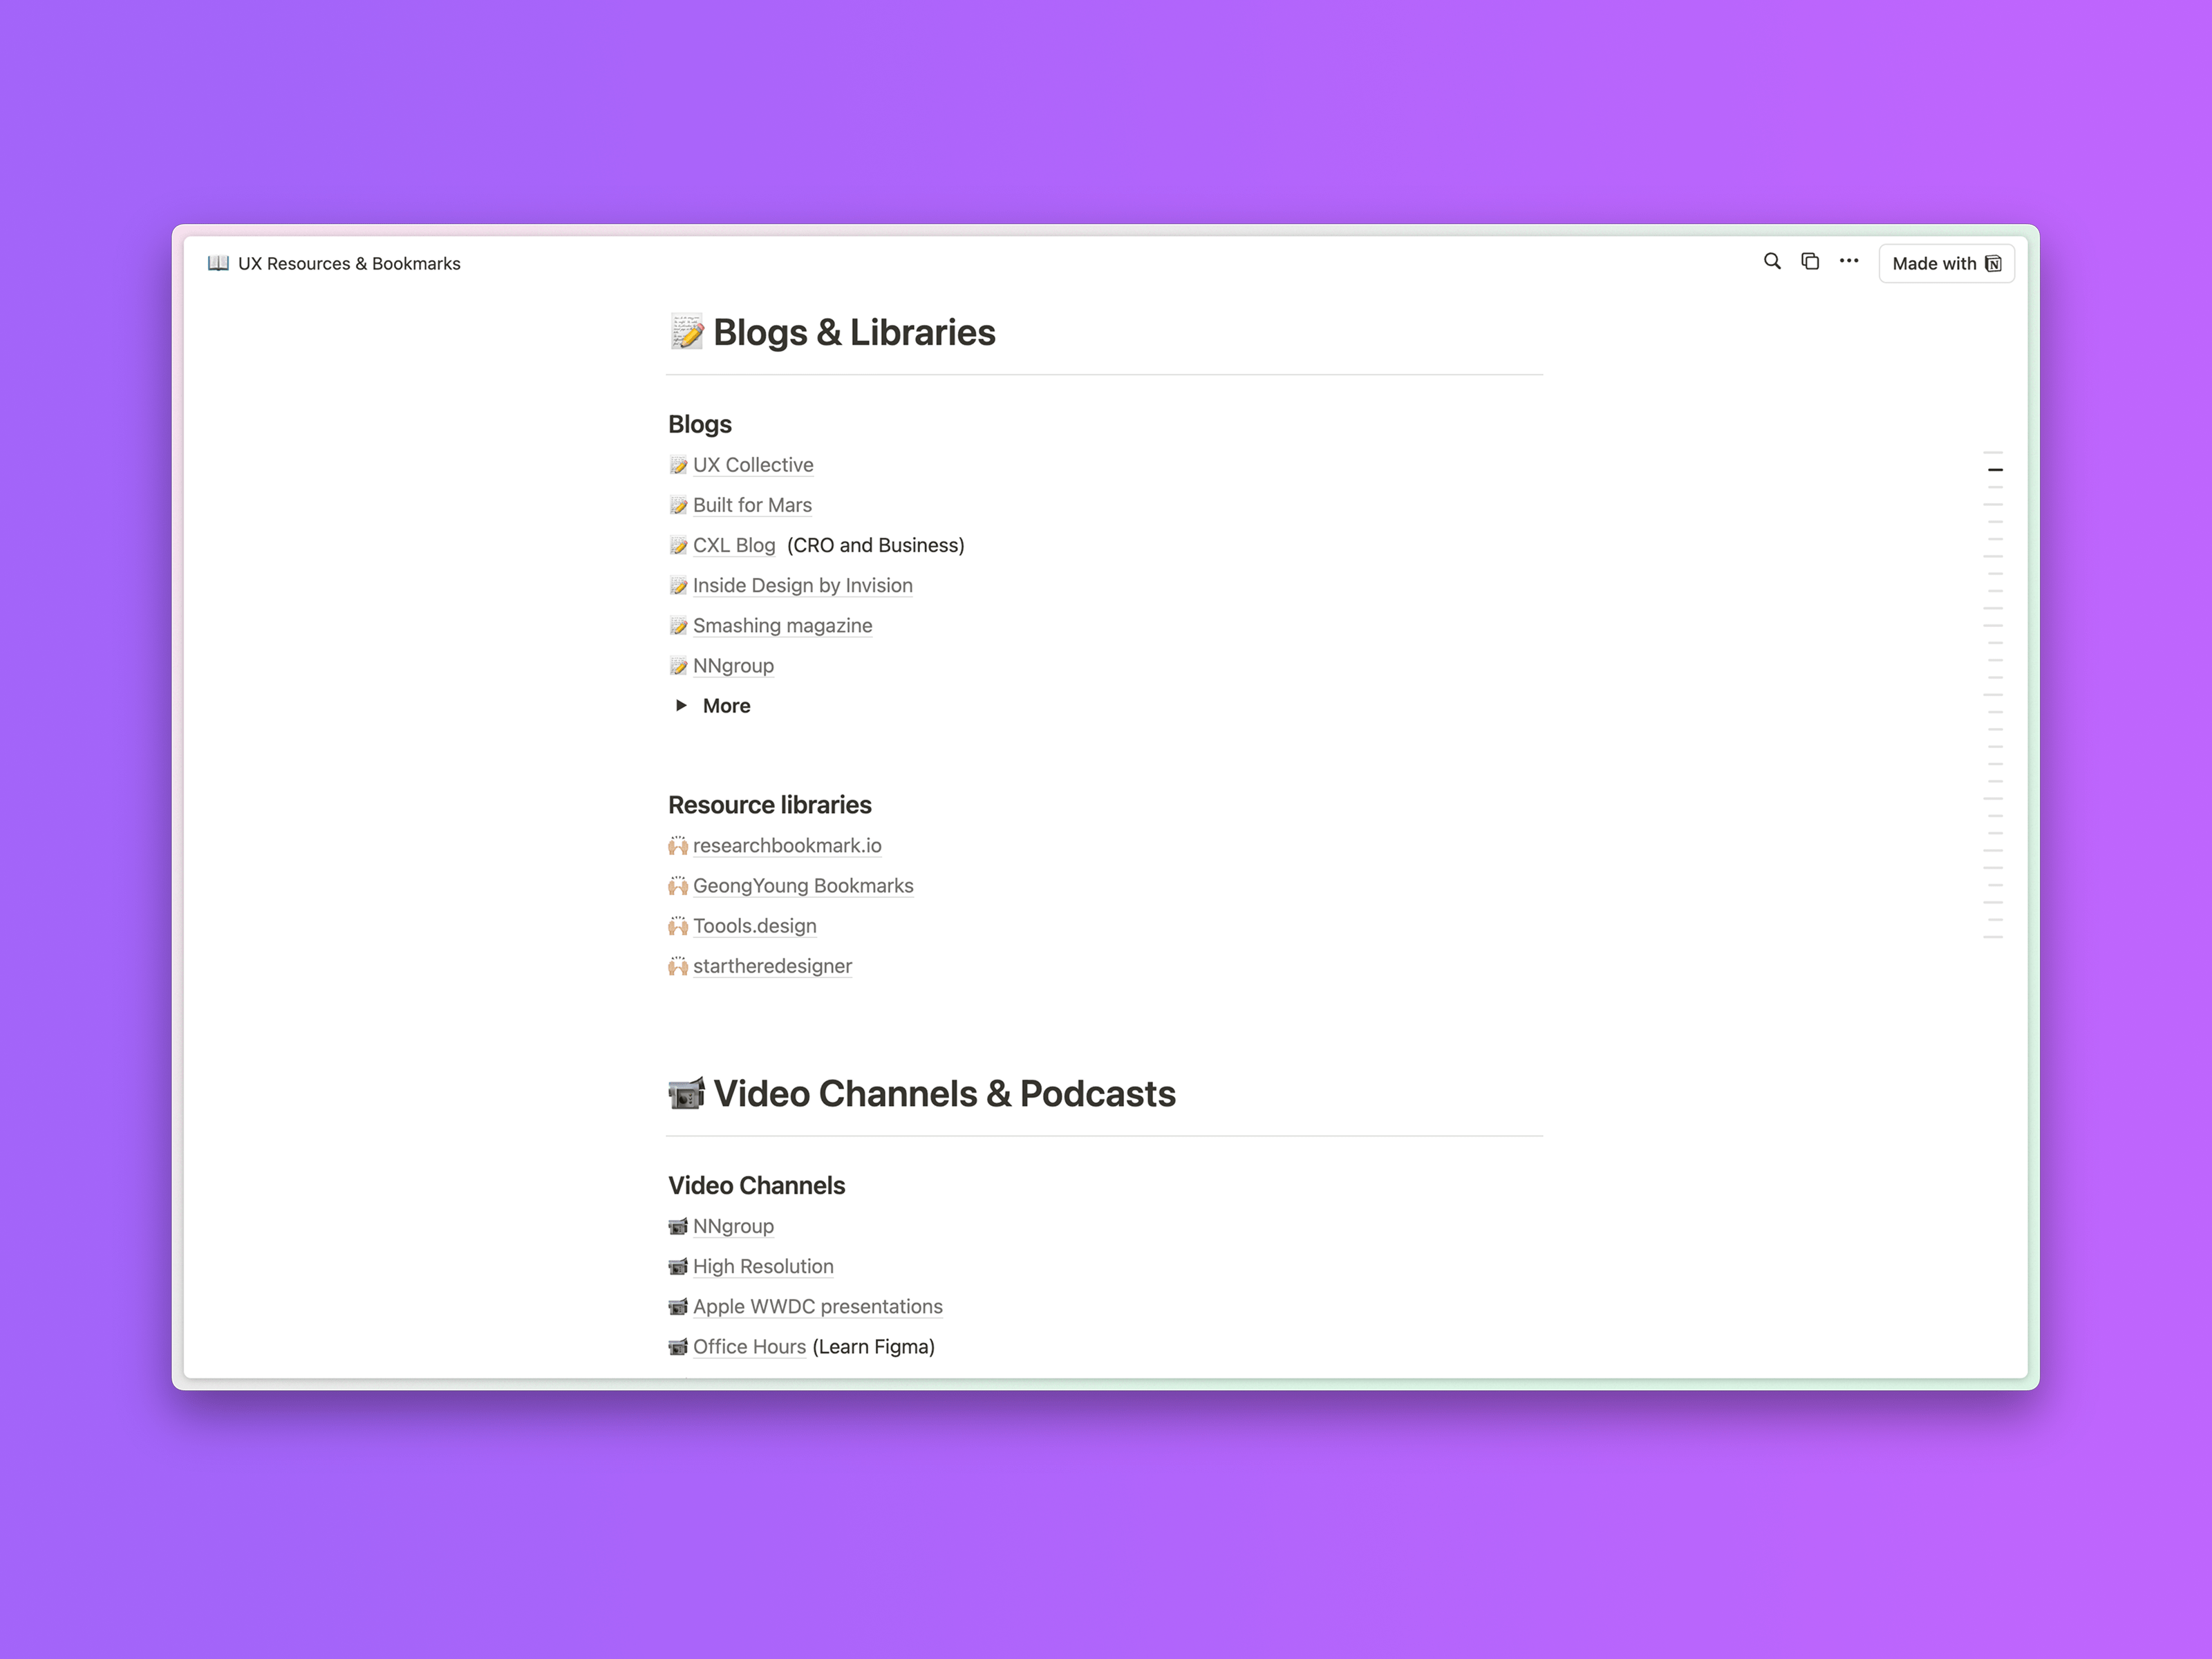Open the High Resolution channel link
Screen dimensions: 2212x1659
pos(763,1266)
